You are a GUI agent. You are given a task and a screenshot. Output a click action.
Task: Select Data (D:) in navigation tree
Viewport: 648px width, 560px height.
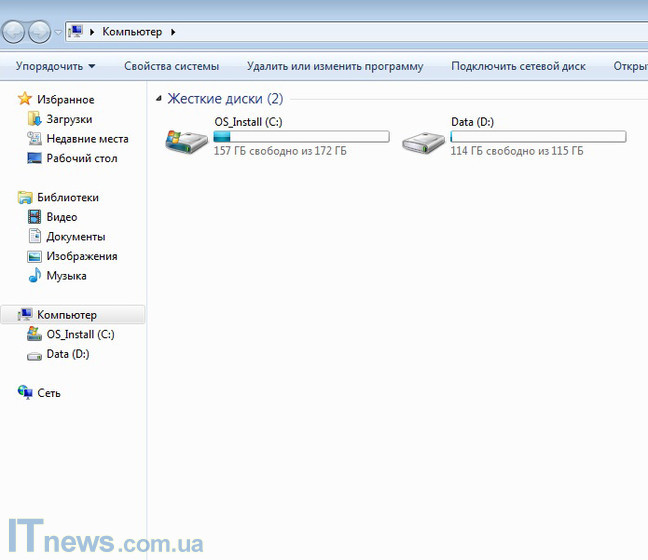click(x=67, y=354)
